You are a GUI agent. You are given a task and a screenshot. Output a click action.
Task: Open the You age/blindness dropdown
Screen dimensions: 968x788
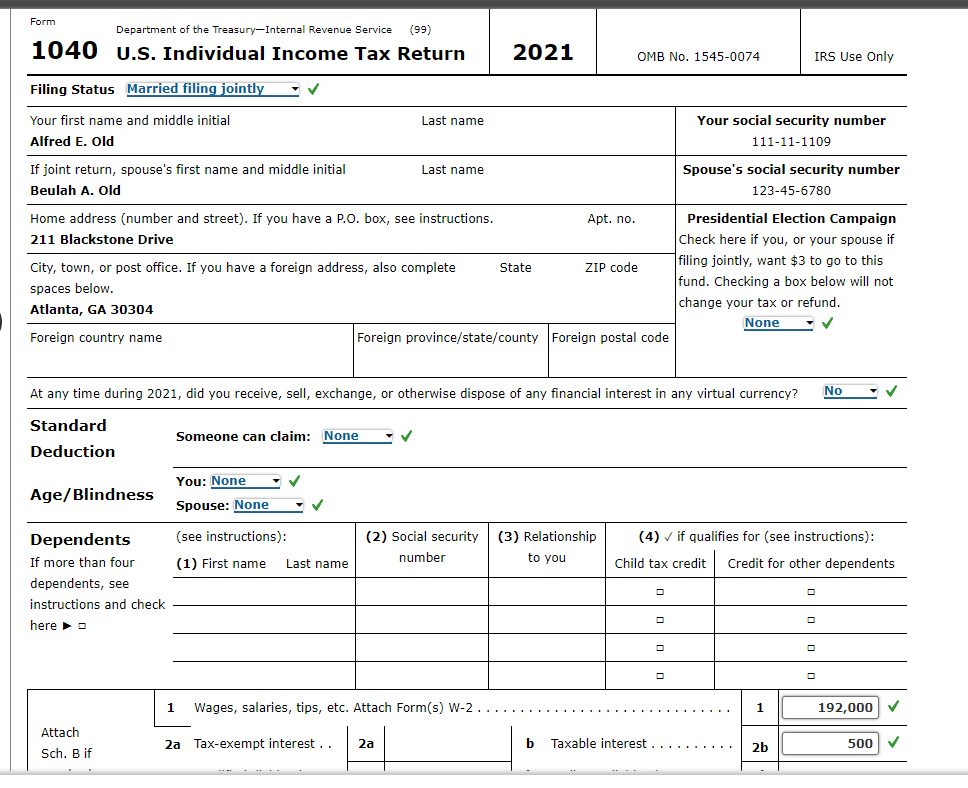click(245, 481)
